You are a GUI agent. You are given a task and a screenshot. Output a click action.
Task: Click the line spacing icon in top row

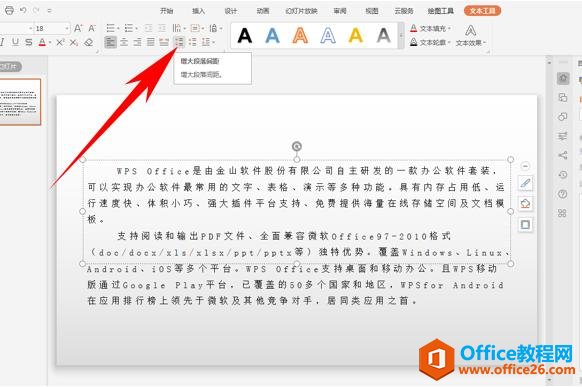213,28
